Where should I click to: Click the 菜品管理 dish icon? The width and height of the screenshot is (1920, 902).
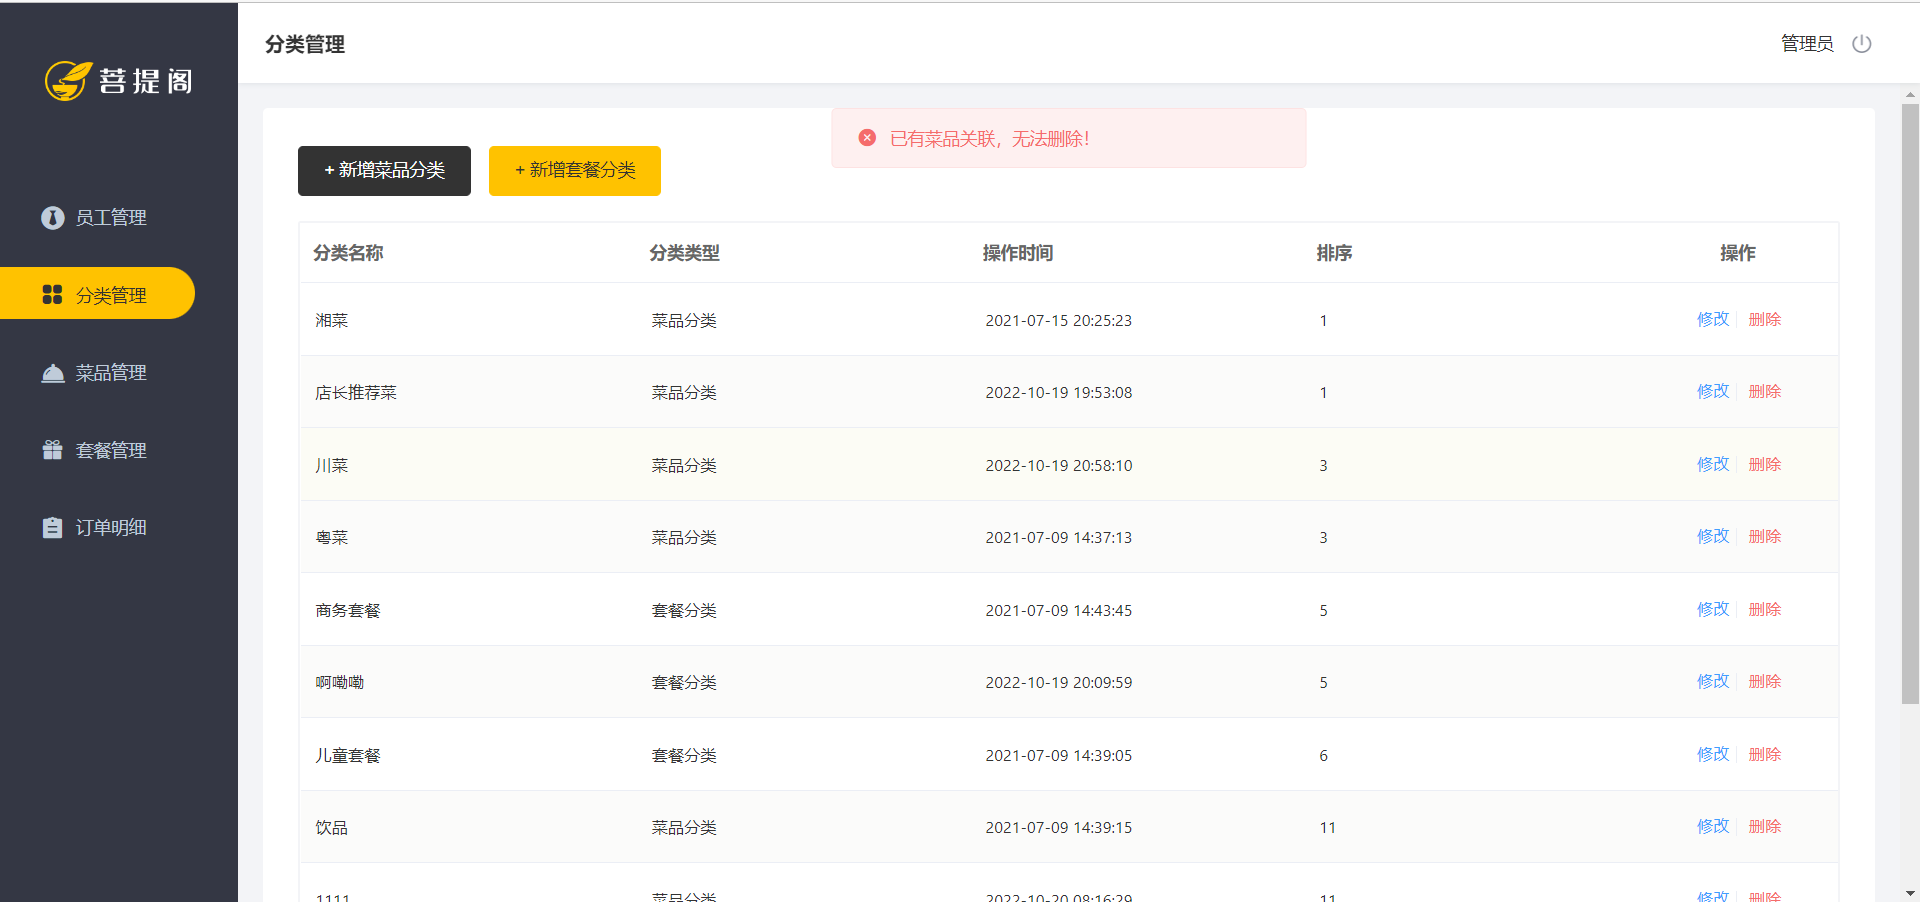pos(53,373)
